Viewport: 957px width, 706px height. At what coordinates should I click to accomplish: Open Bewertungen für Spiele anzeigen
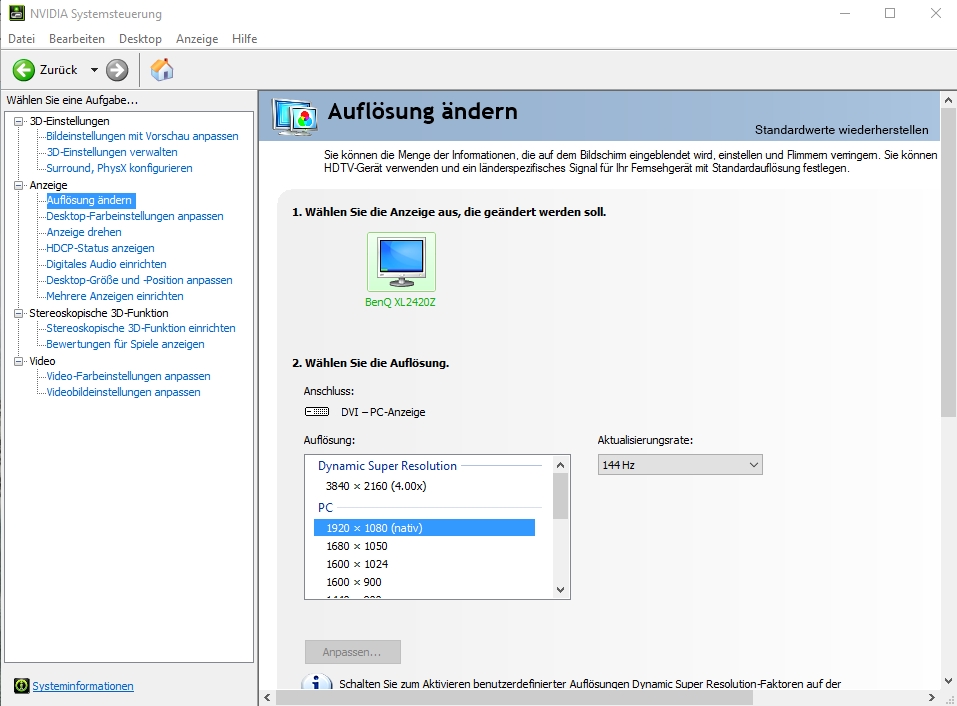tap(126, 344)
